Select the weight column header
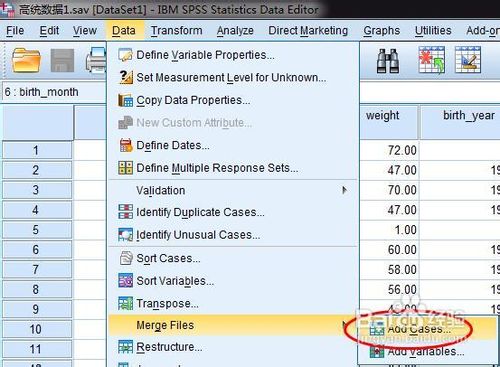The image size is (500, 367). click(389, 122)
